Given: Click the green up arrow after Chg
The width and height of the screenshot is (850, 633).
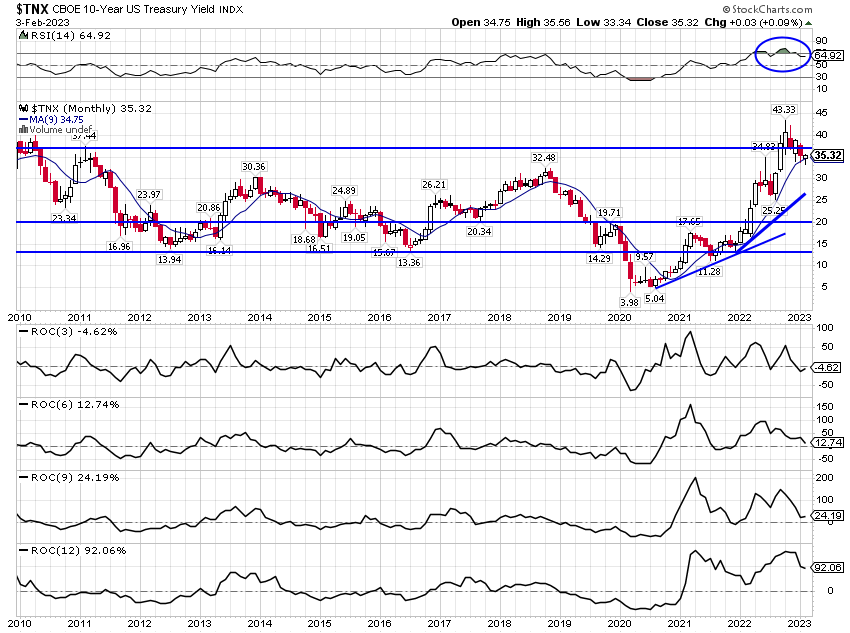Looking at the screenshot, I should click(808, 23).
